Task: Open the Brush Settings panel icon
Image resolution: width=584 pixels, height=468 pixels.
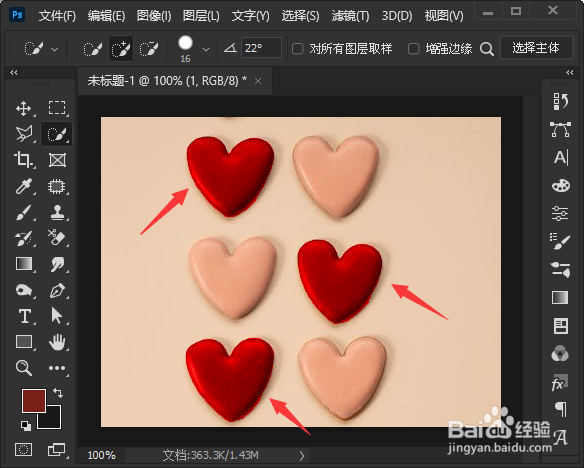Action: [x=560, y=241]
